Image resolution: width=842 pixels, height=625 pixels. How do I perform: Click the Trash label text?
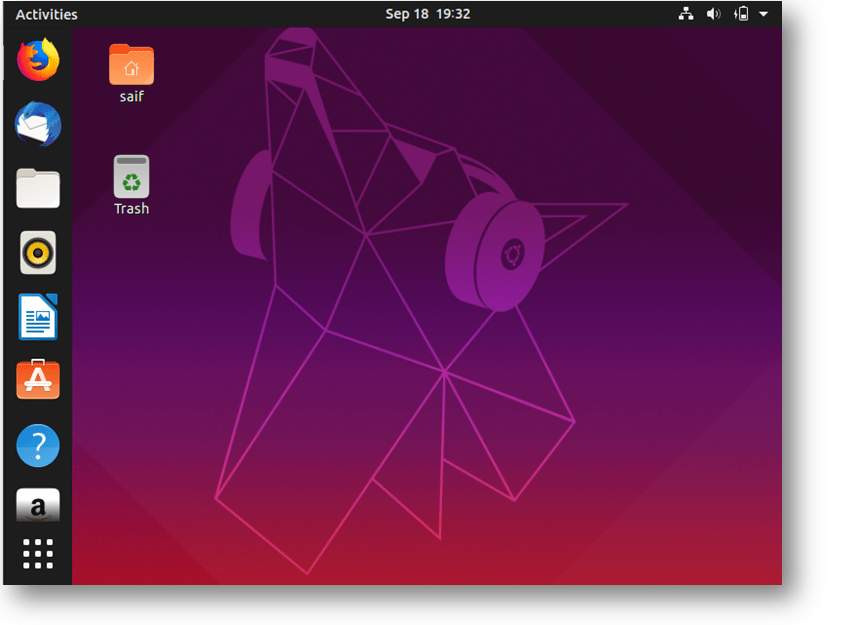coord(132,208)
